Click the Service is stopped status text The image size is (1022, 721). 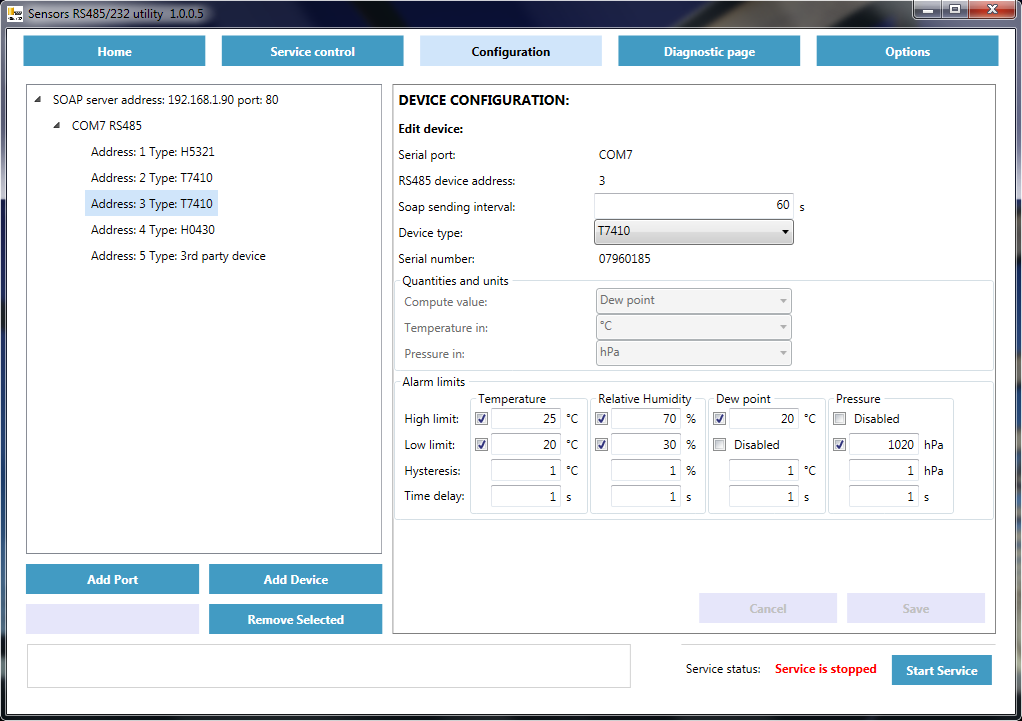(825, 669)
